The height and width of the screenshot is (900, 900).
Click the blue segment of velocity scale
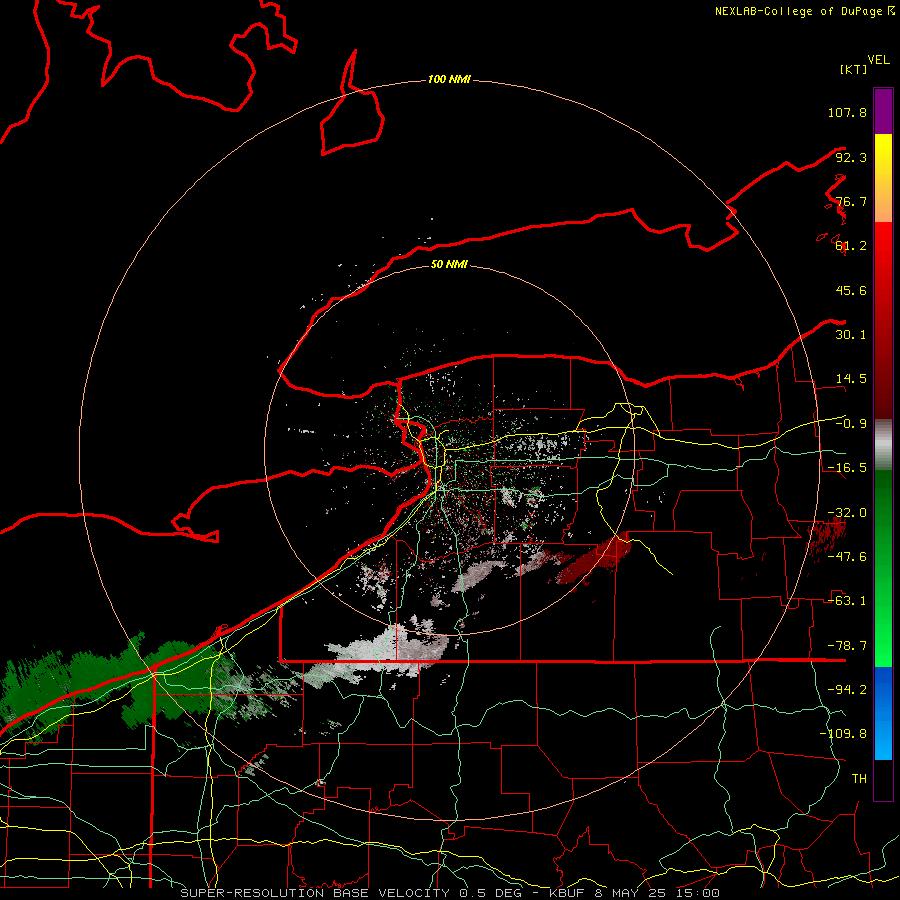pyautogui.click(x=883, y=713)
